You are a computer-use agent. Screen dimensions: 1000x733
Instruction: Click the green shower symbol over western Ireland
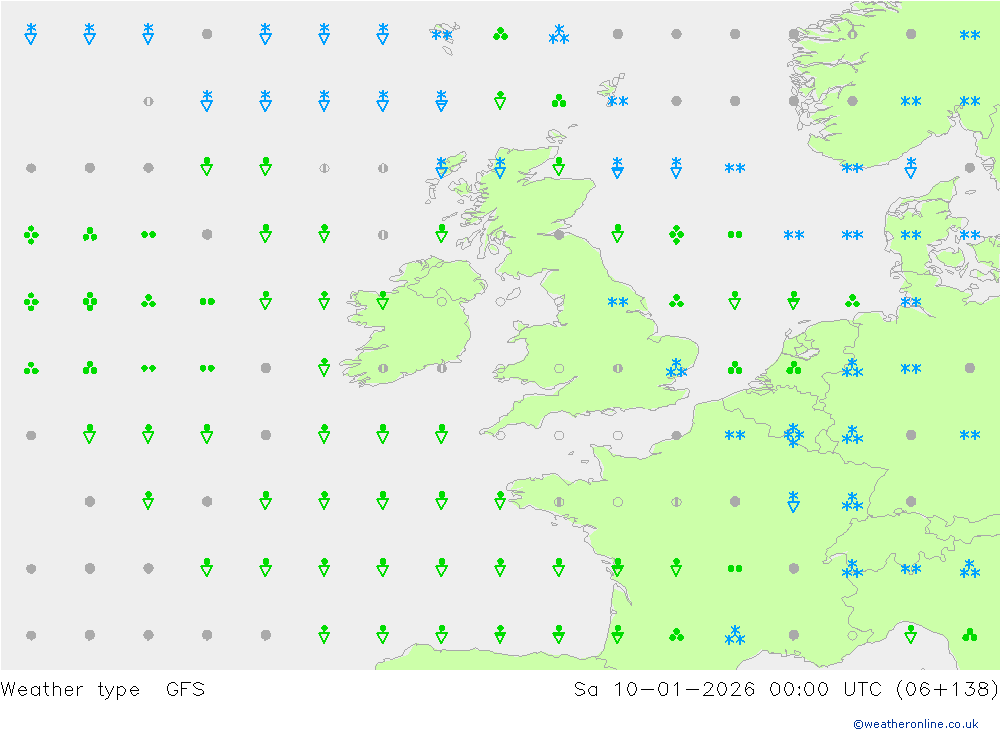[x=383, y=300]
